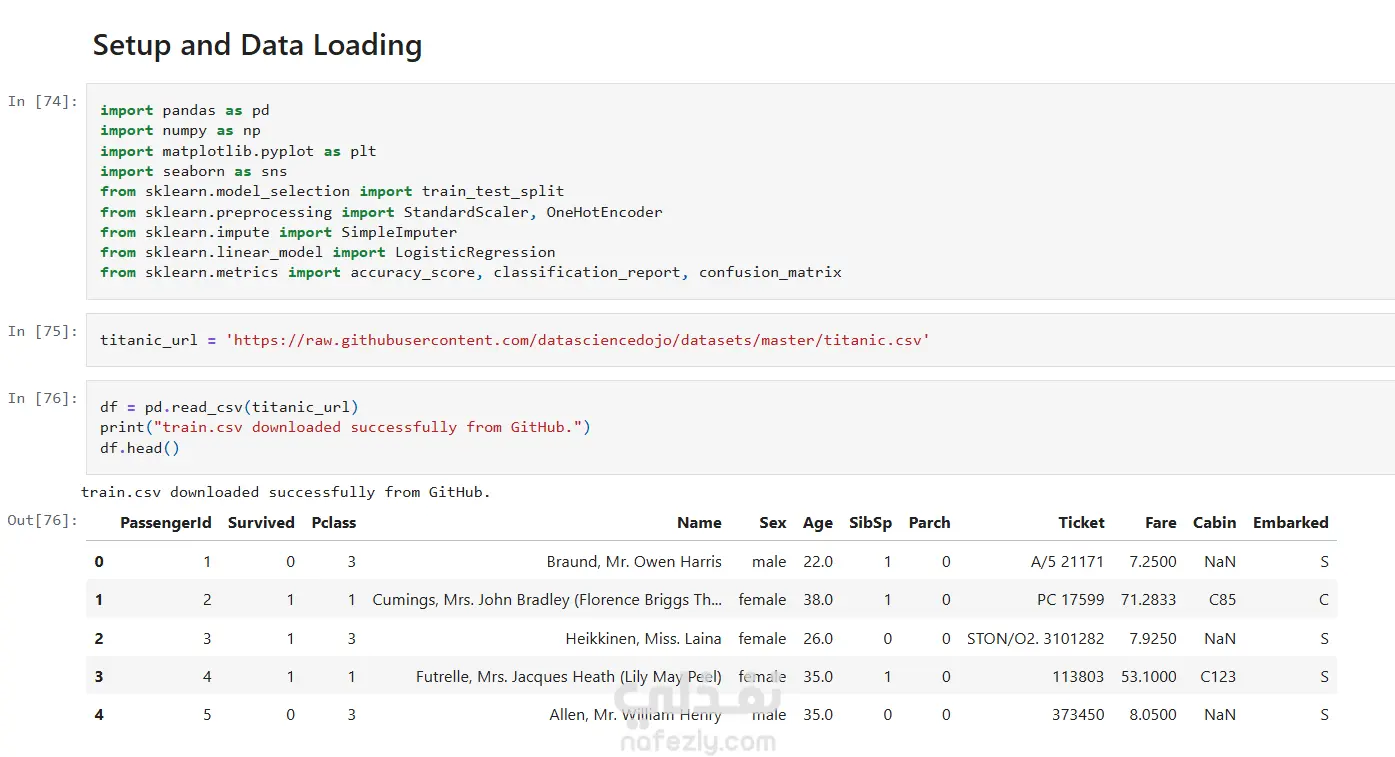This screenshot has width=1395, height=757.
Task: Click the C85 cabin value
Action: (1221, 600)
